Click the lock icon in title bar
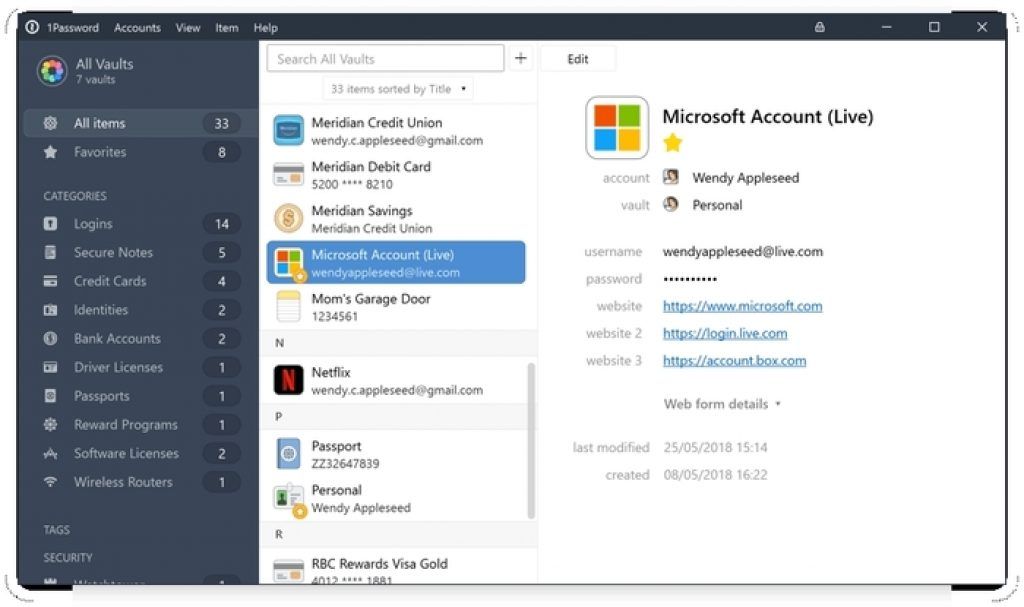 pyautogui.click(x=820, y=27)
